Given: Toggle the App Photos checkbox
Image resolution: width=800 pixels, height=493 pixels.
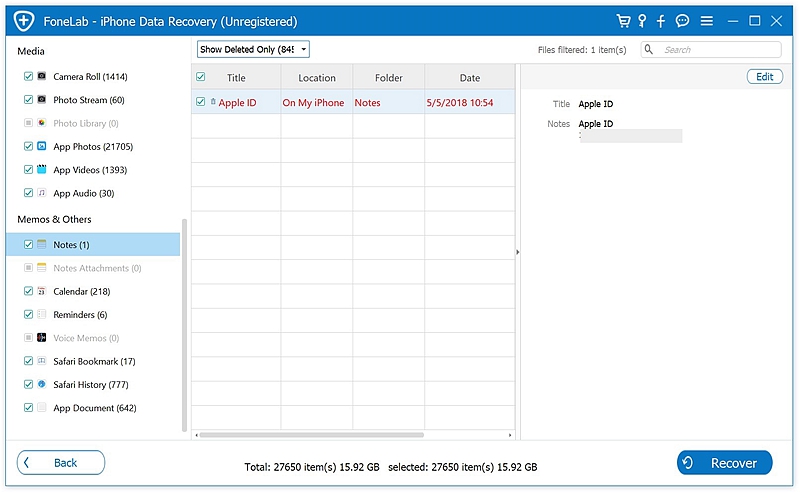Looking at the screenshot, I should pos(29,146).
